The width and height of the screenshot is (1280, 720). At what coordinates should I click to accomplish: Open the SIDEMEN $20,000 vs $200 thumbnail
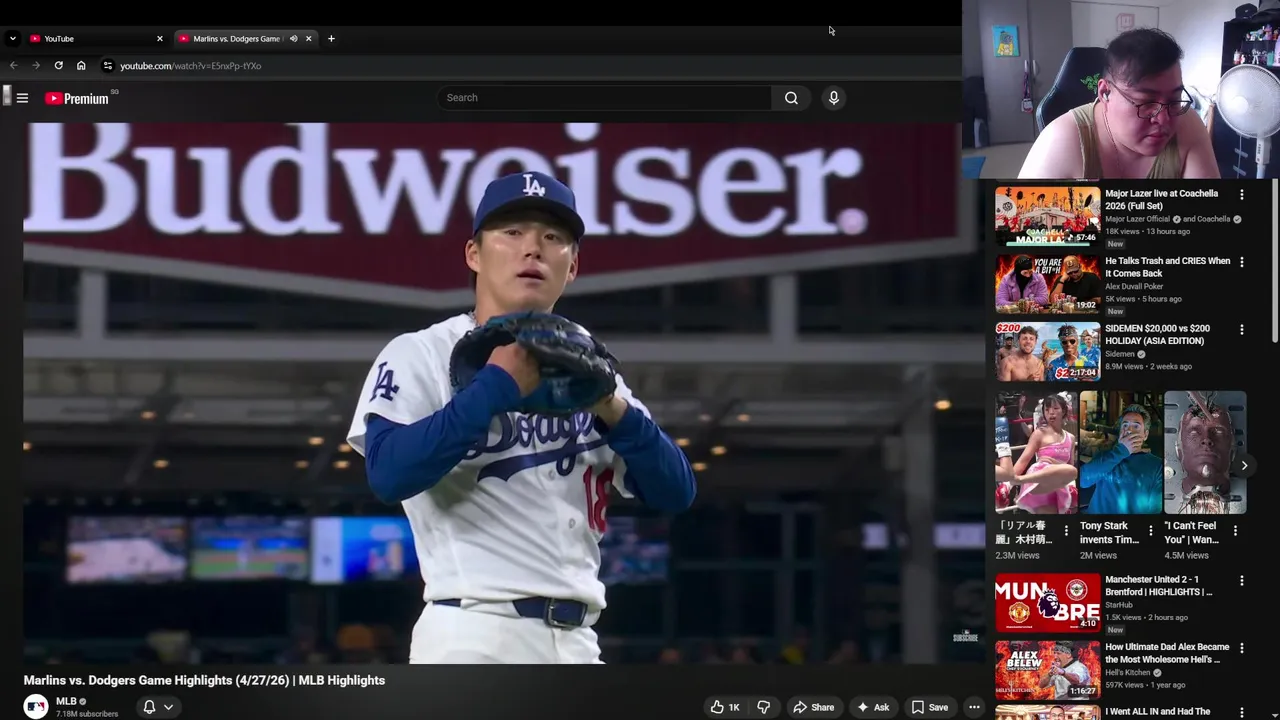(1047, 351)
